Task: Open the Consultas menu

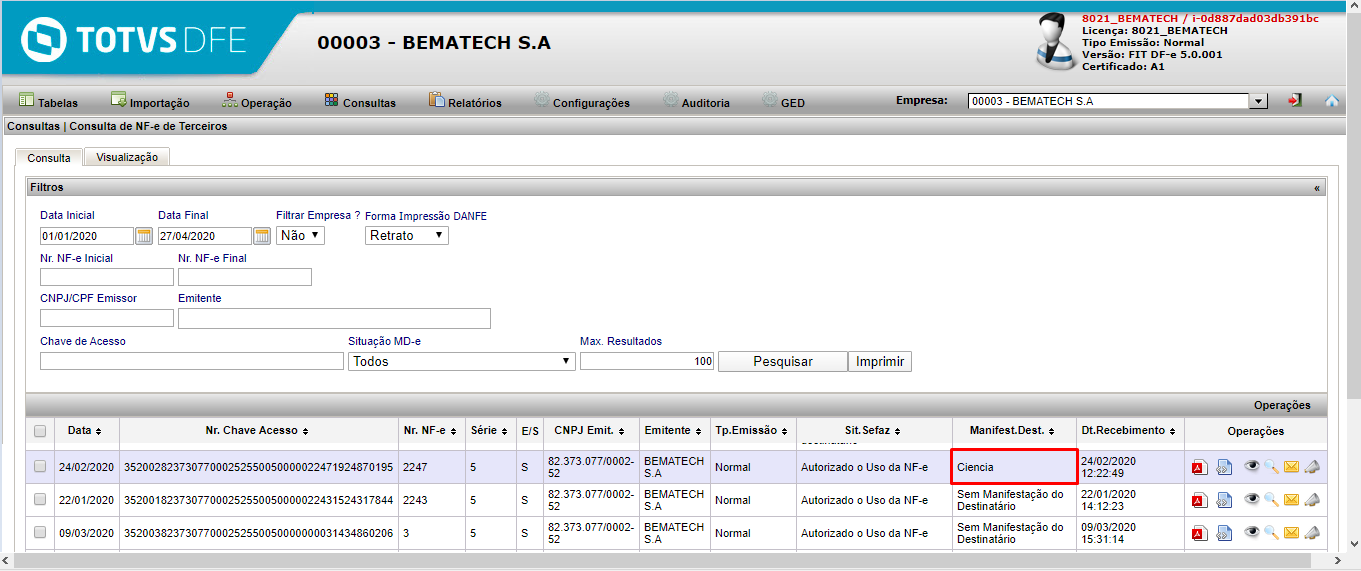Action: pos(360,101)
